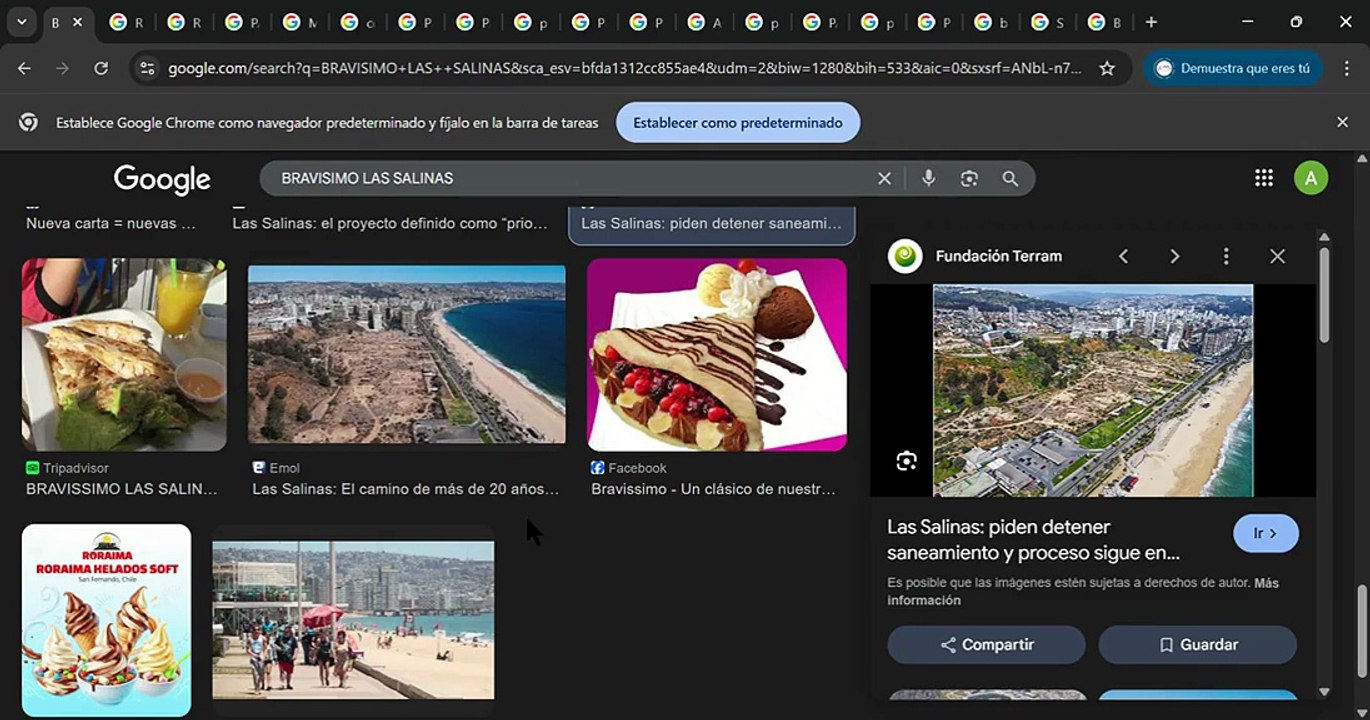Go back to previous page
1370x720 pixels.
click(x=24, y=68)
